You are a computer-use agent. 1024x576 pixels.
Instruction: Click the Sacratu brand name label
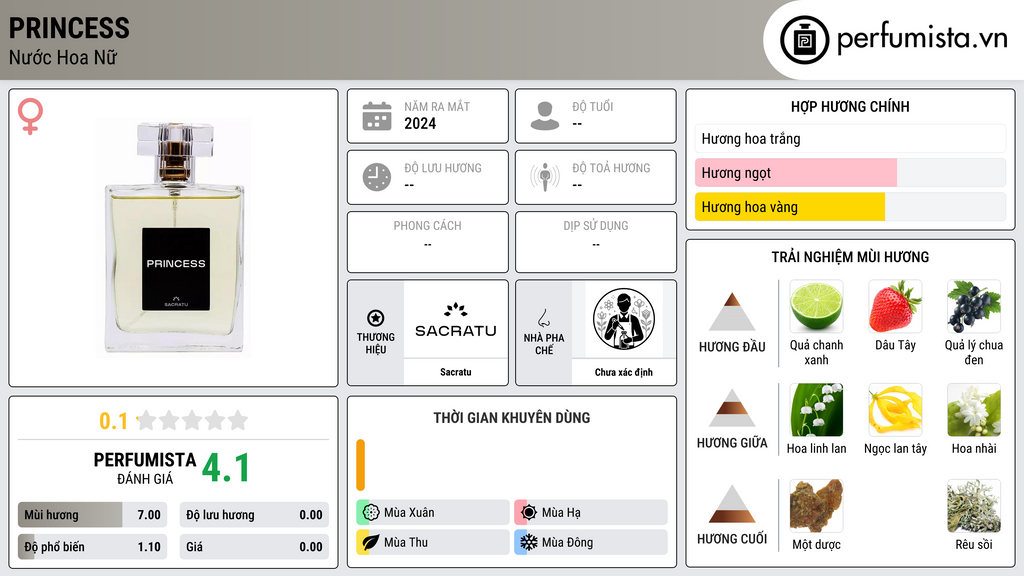click(x=456, y=372)
